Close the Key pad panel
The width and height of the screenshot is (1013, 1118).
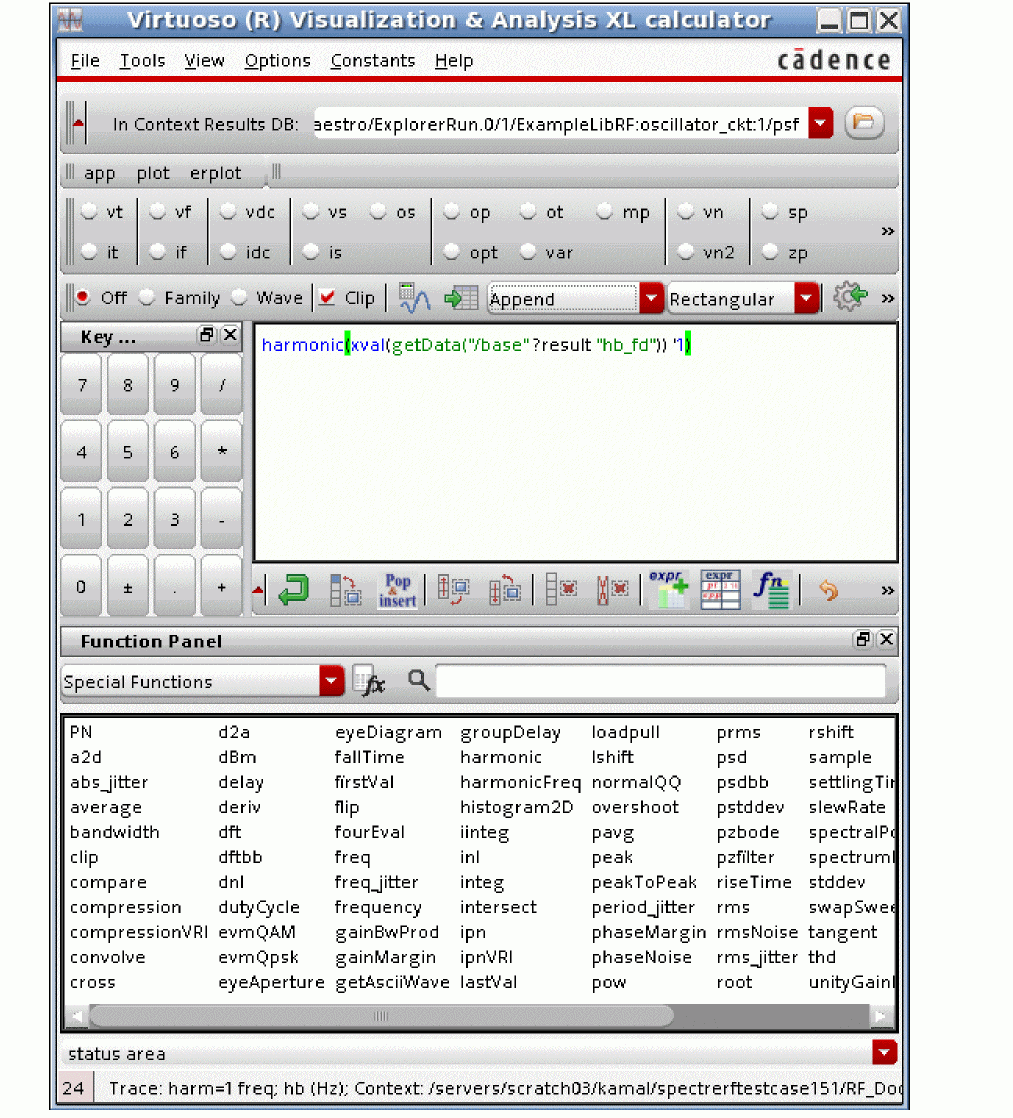(x=230, y=335)
